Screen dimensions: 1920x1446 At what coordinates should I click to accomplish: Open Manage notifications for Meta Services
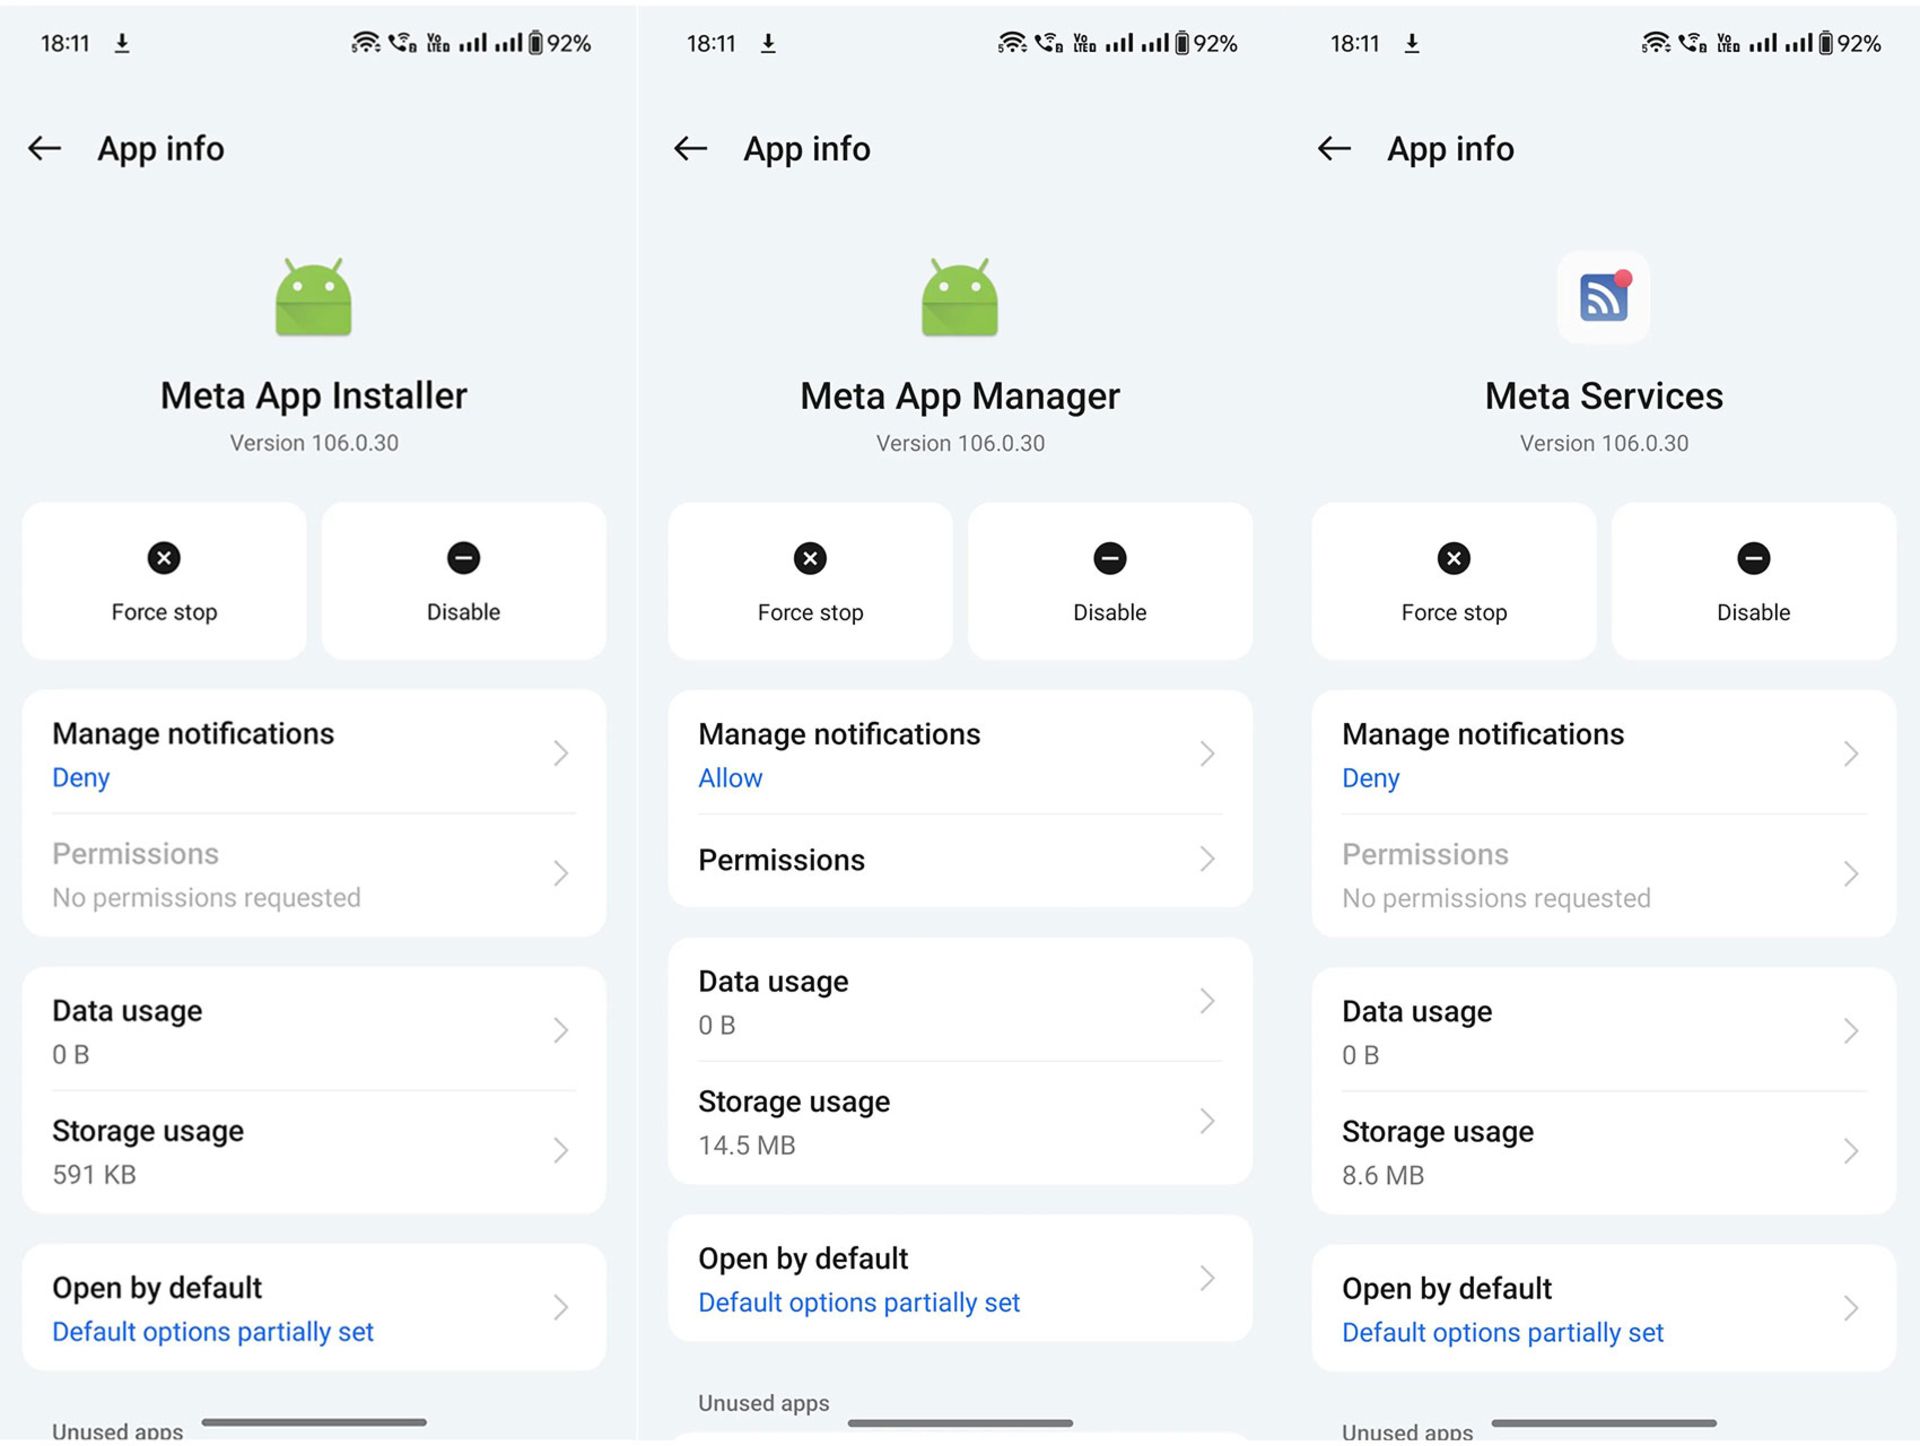coord(1604,753)
